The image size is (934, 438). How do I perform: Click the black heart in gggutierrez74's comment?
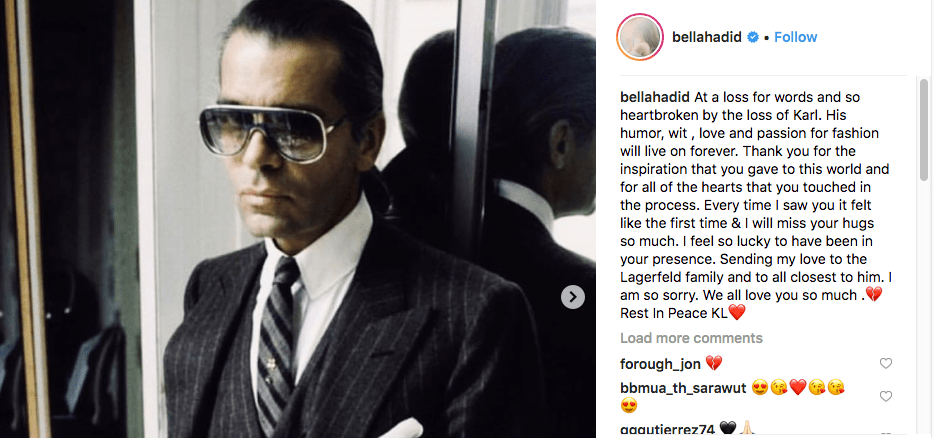pos(729,429)
